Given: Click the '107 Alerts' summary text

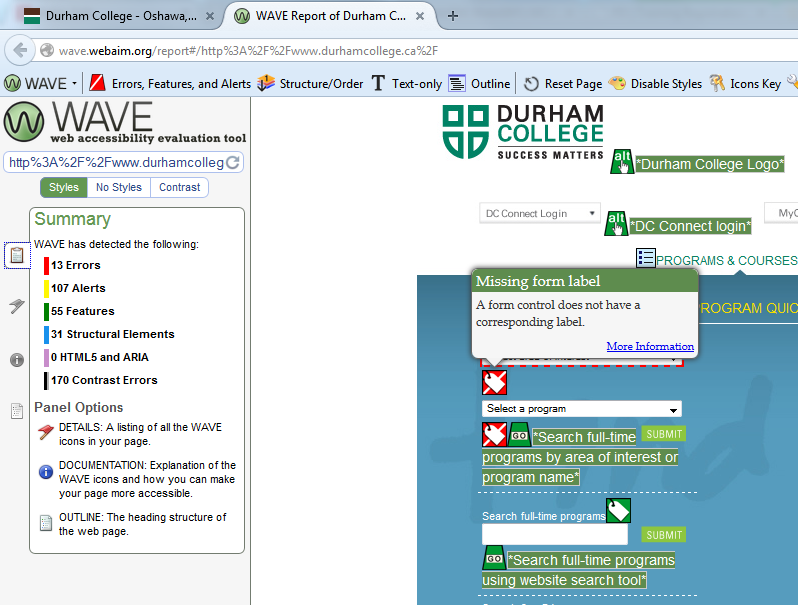Looking at the screenshot, I should coord(78,289).
